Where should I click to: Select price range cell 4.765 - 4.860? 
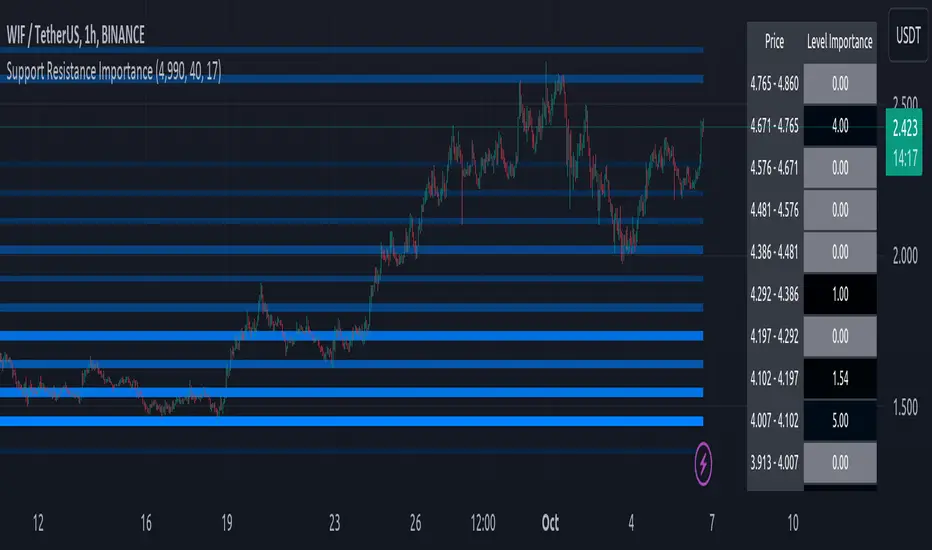774,84
